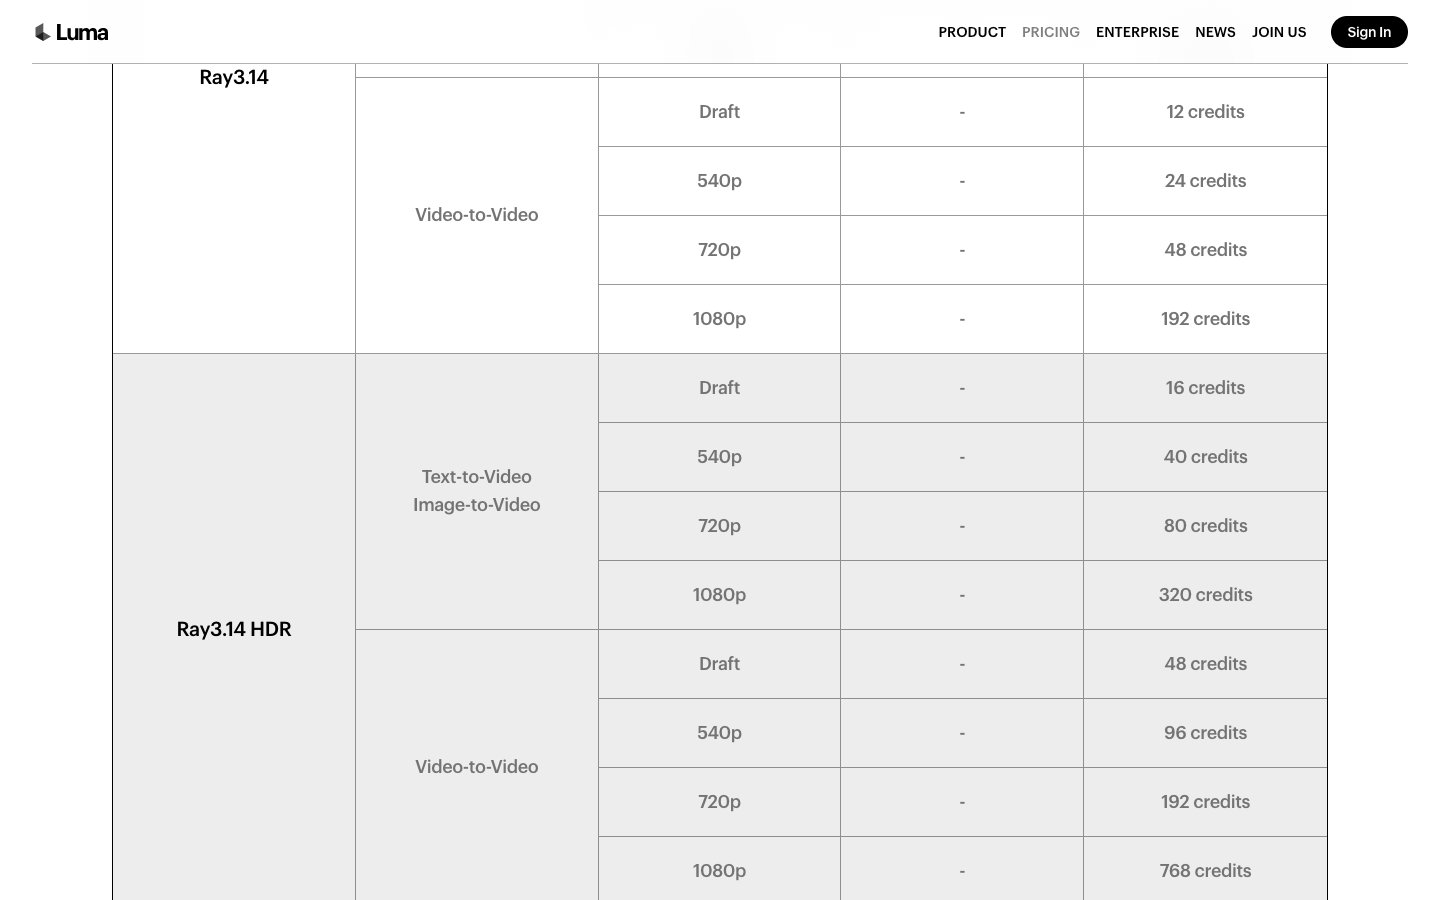Click the Luma logo icon
The width and height of the screenshot is (1440, 900).
point(43,32)
